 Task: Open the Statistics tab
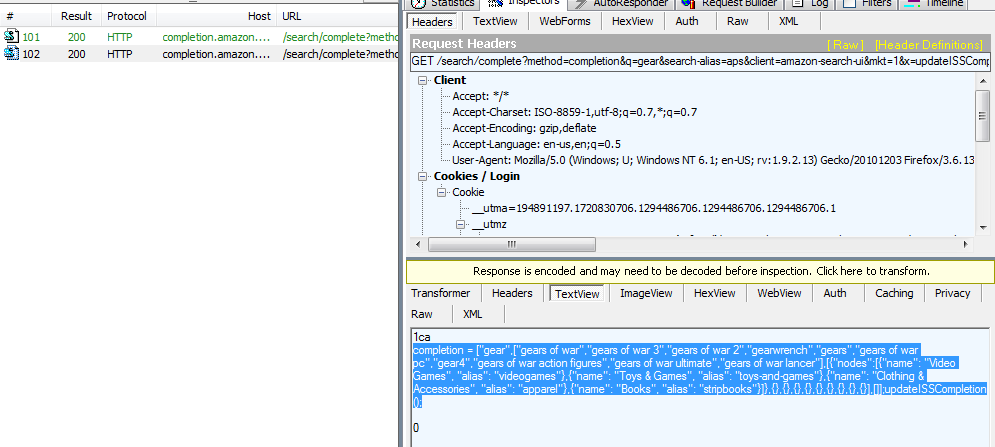(x=444, y=3)
